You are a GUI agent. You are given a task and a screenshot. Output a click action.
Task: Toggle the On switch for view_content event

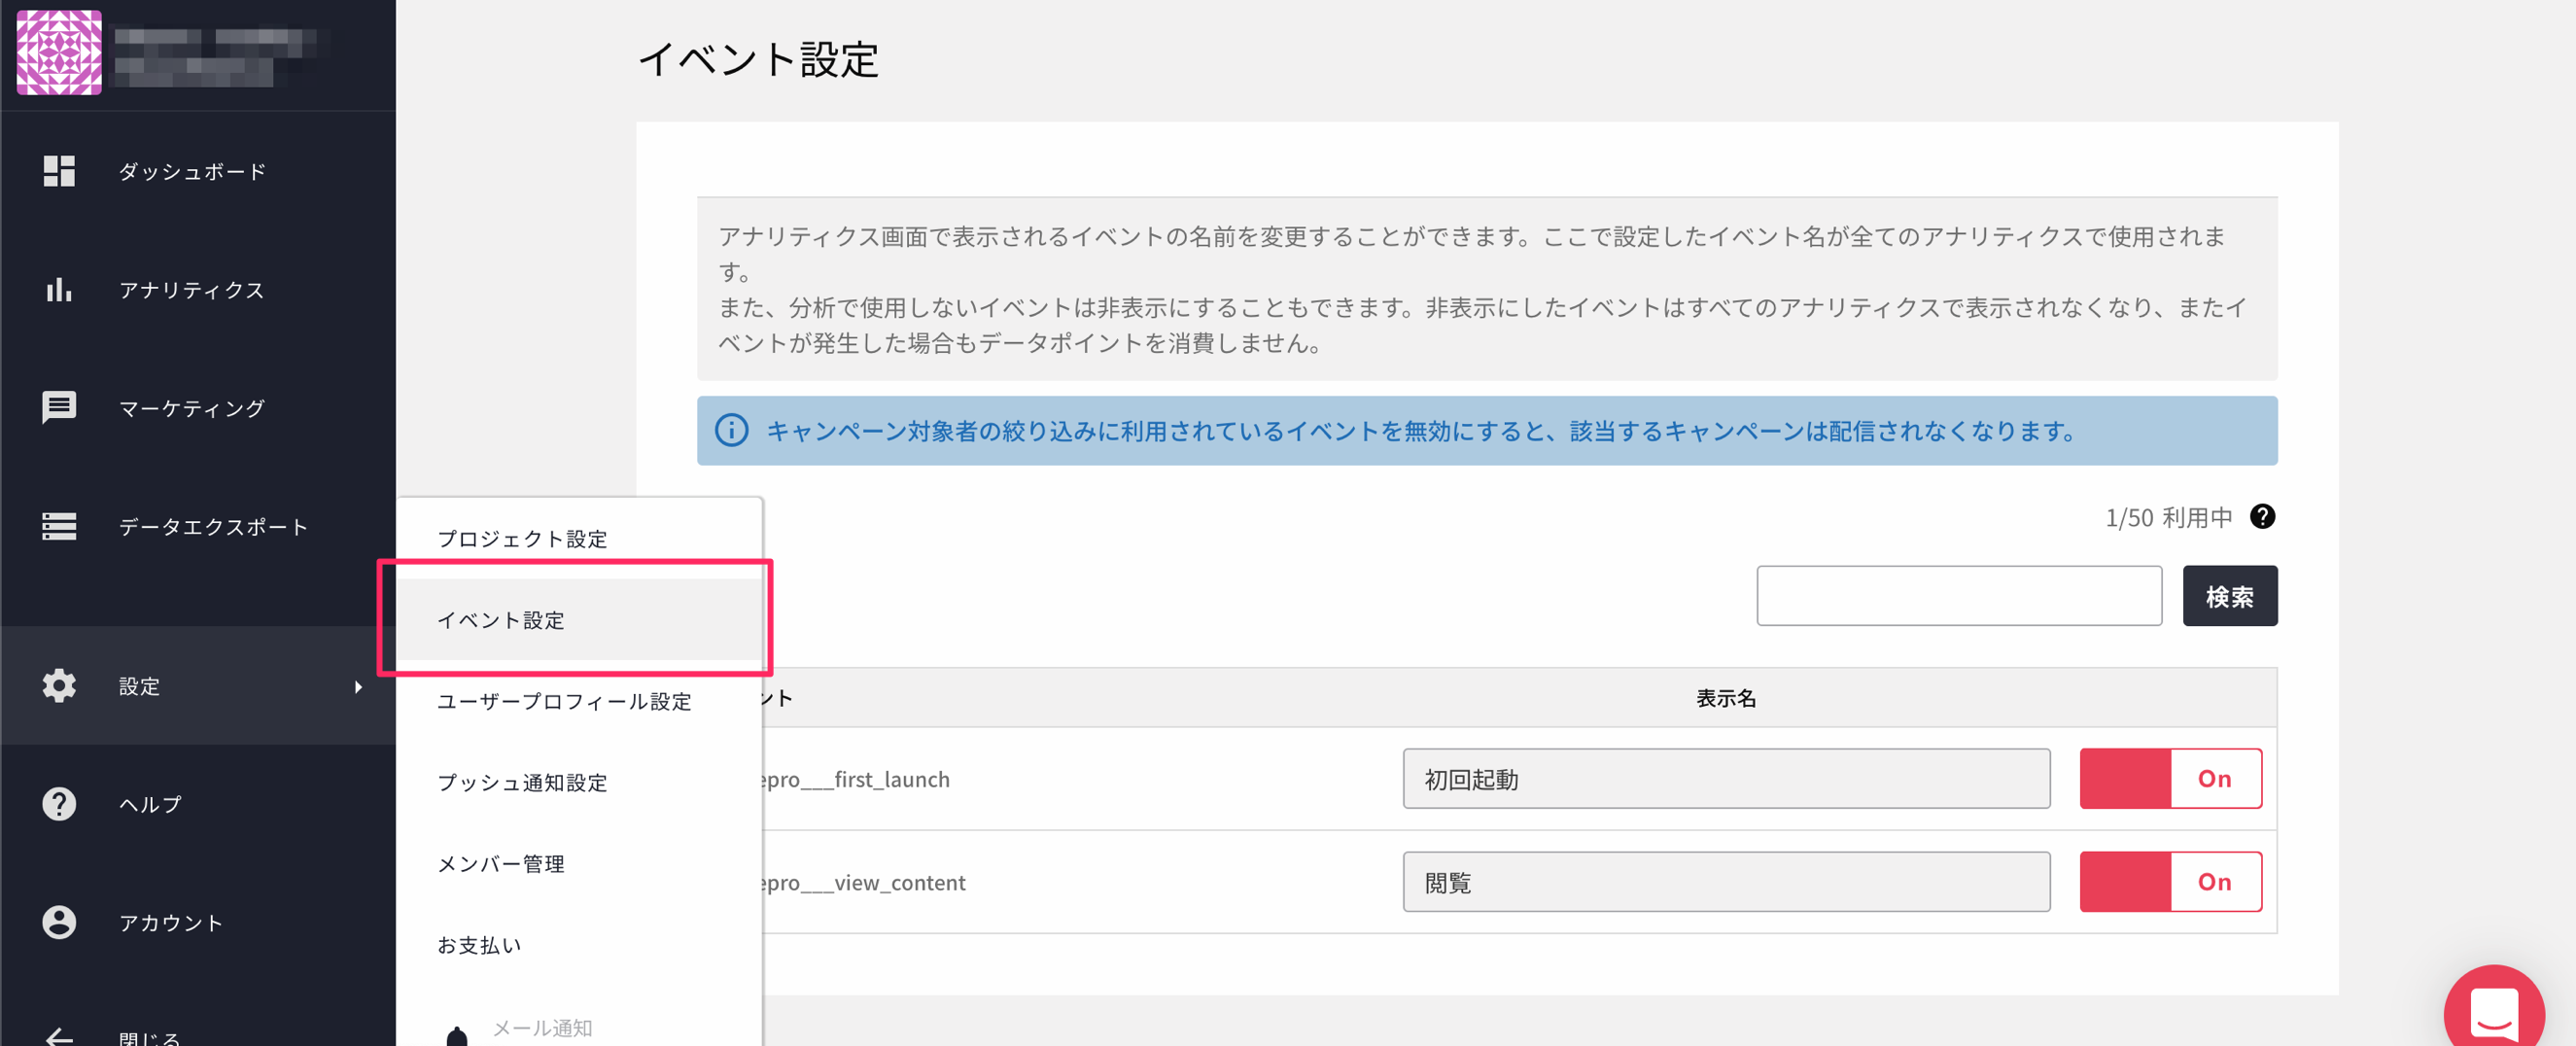tap(2170, 881)
